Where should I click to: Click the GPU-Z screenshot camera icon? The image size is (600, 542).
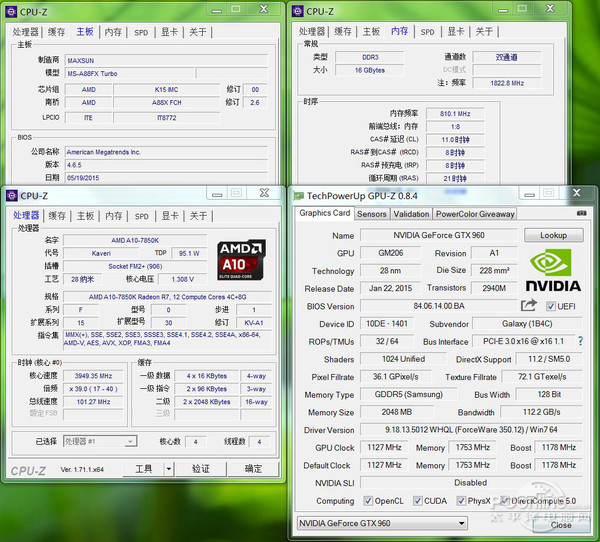(581, 213)
